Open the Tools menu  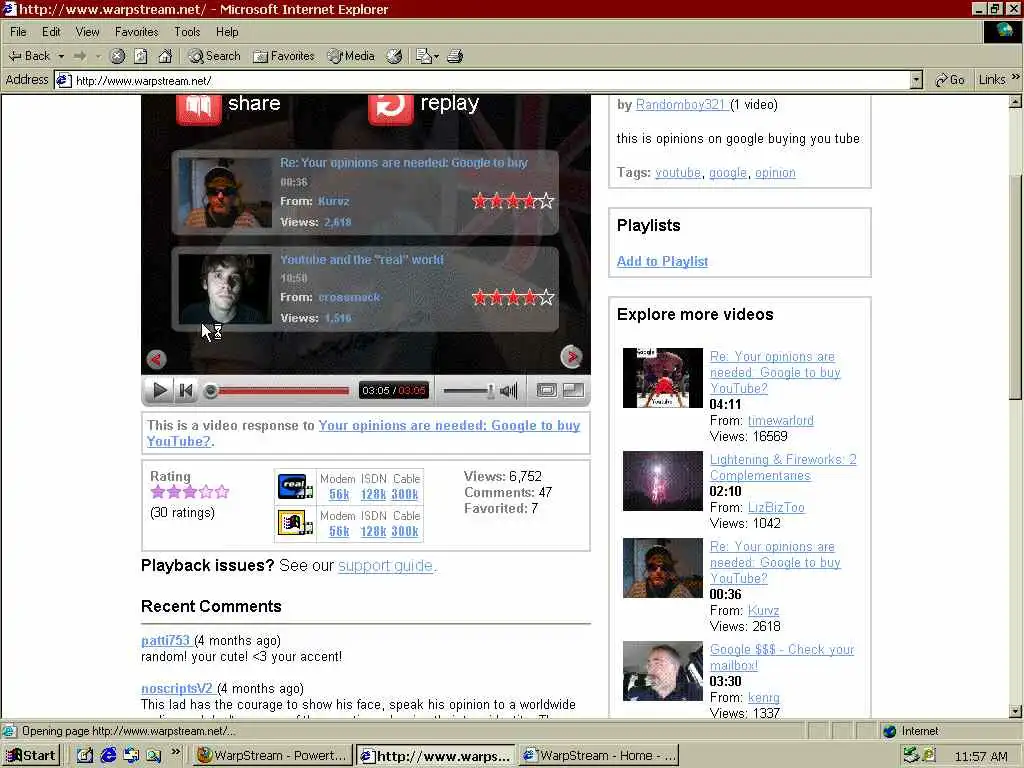(x=187, y=31)
